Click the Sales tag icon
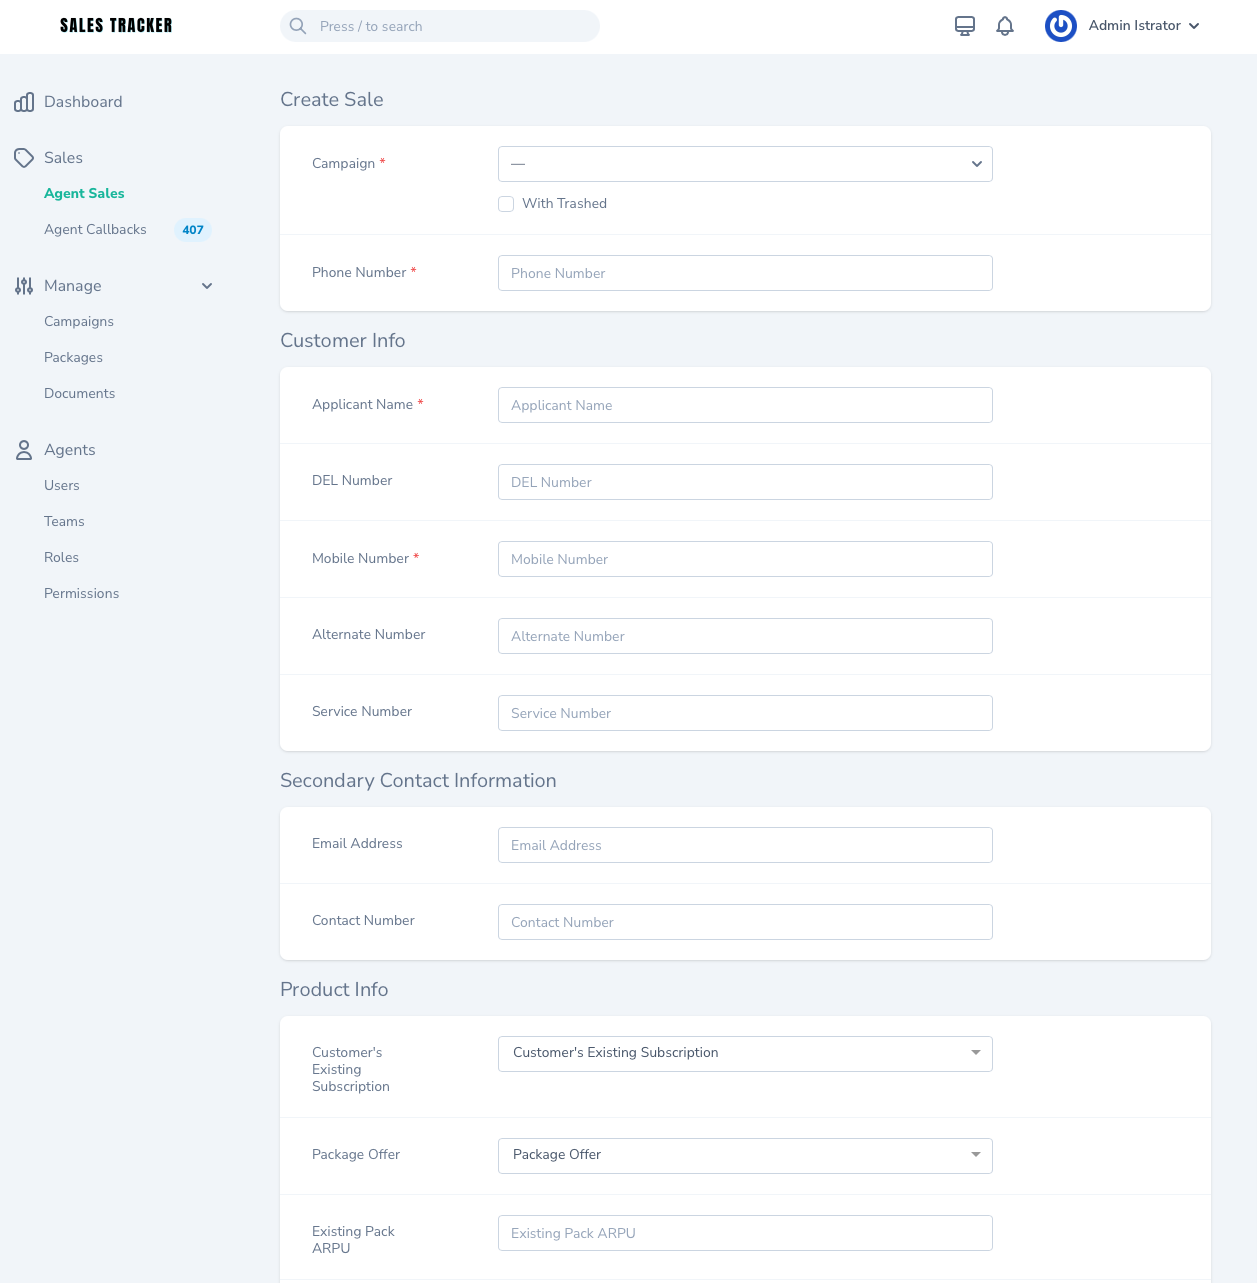This screenshot has width=1257, height=1283. coord(24,158)
